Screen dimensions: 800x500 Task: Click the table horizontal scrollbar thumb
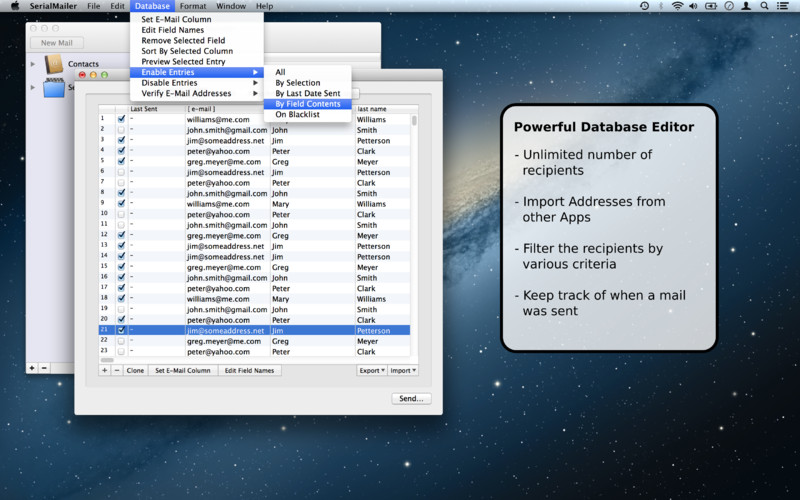107,360
